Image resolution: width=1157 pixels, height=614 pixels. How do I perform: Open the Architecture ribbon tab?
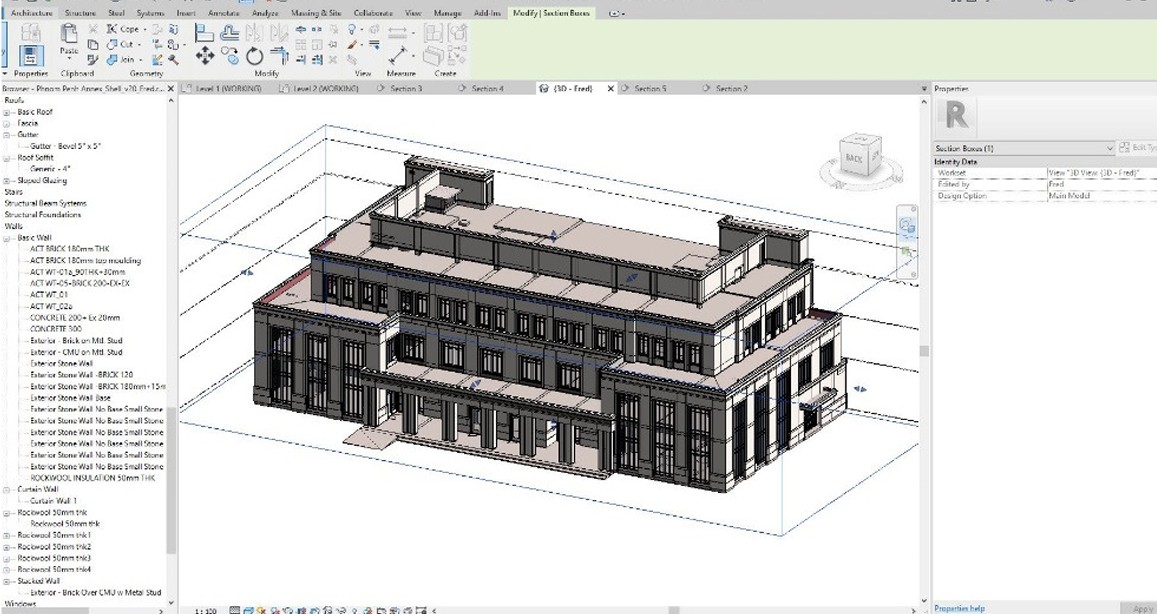[x=31, y=13]
